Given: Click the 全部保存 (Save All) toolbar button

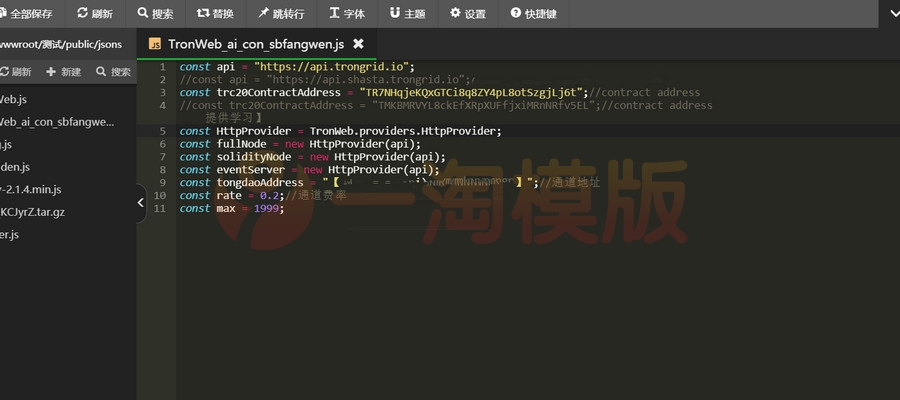Looking at the screenshot, I should click(29, 14).
